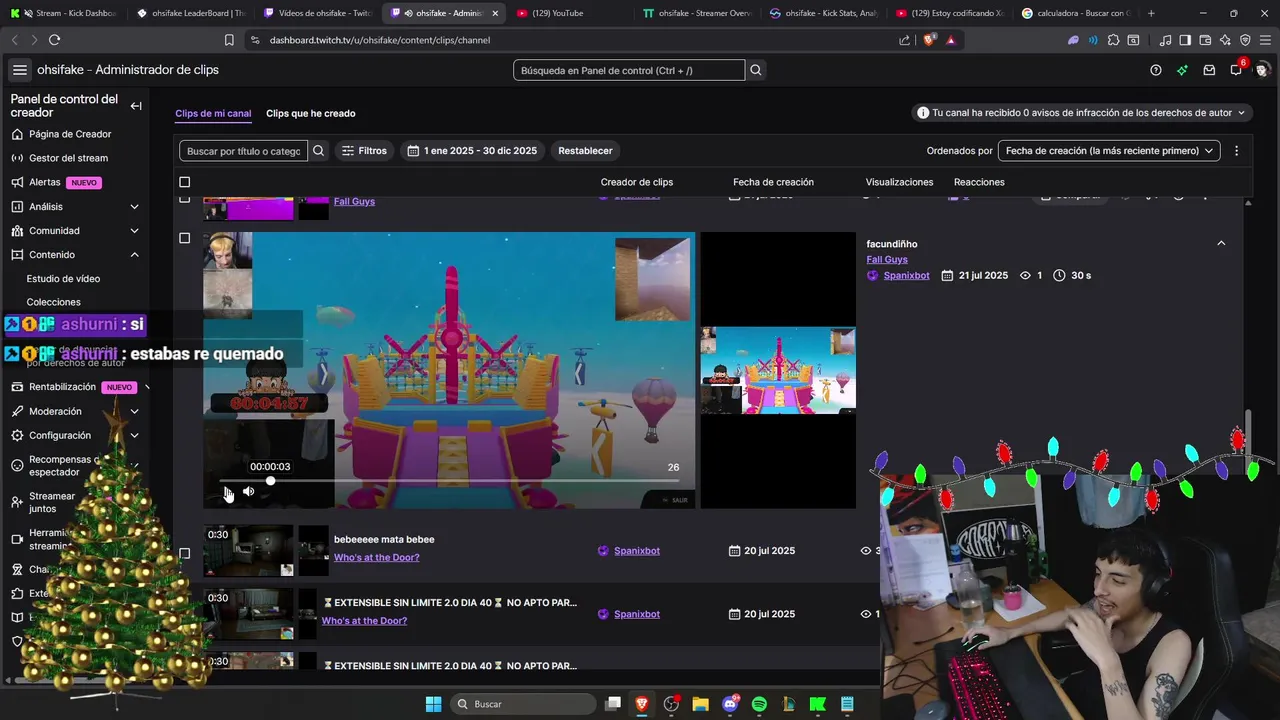Open the three-dot options next to sort
Viewport: 1280px width, 720px height.
click(1236, 151)
